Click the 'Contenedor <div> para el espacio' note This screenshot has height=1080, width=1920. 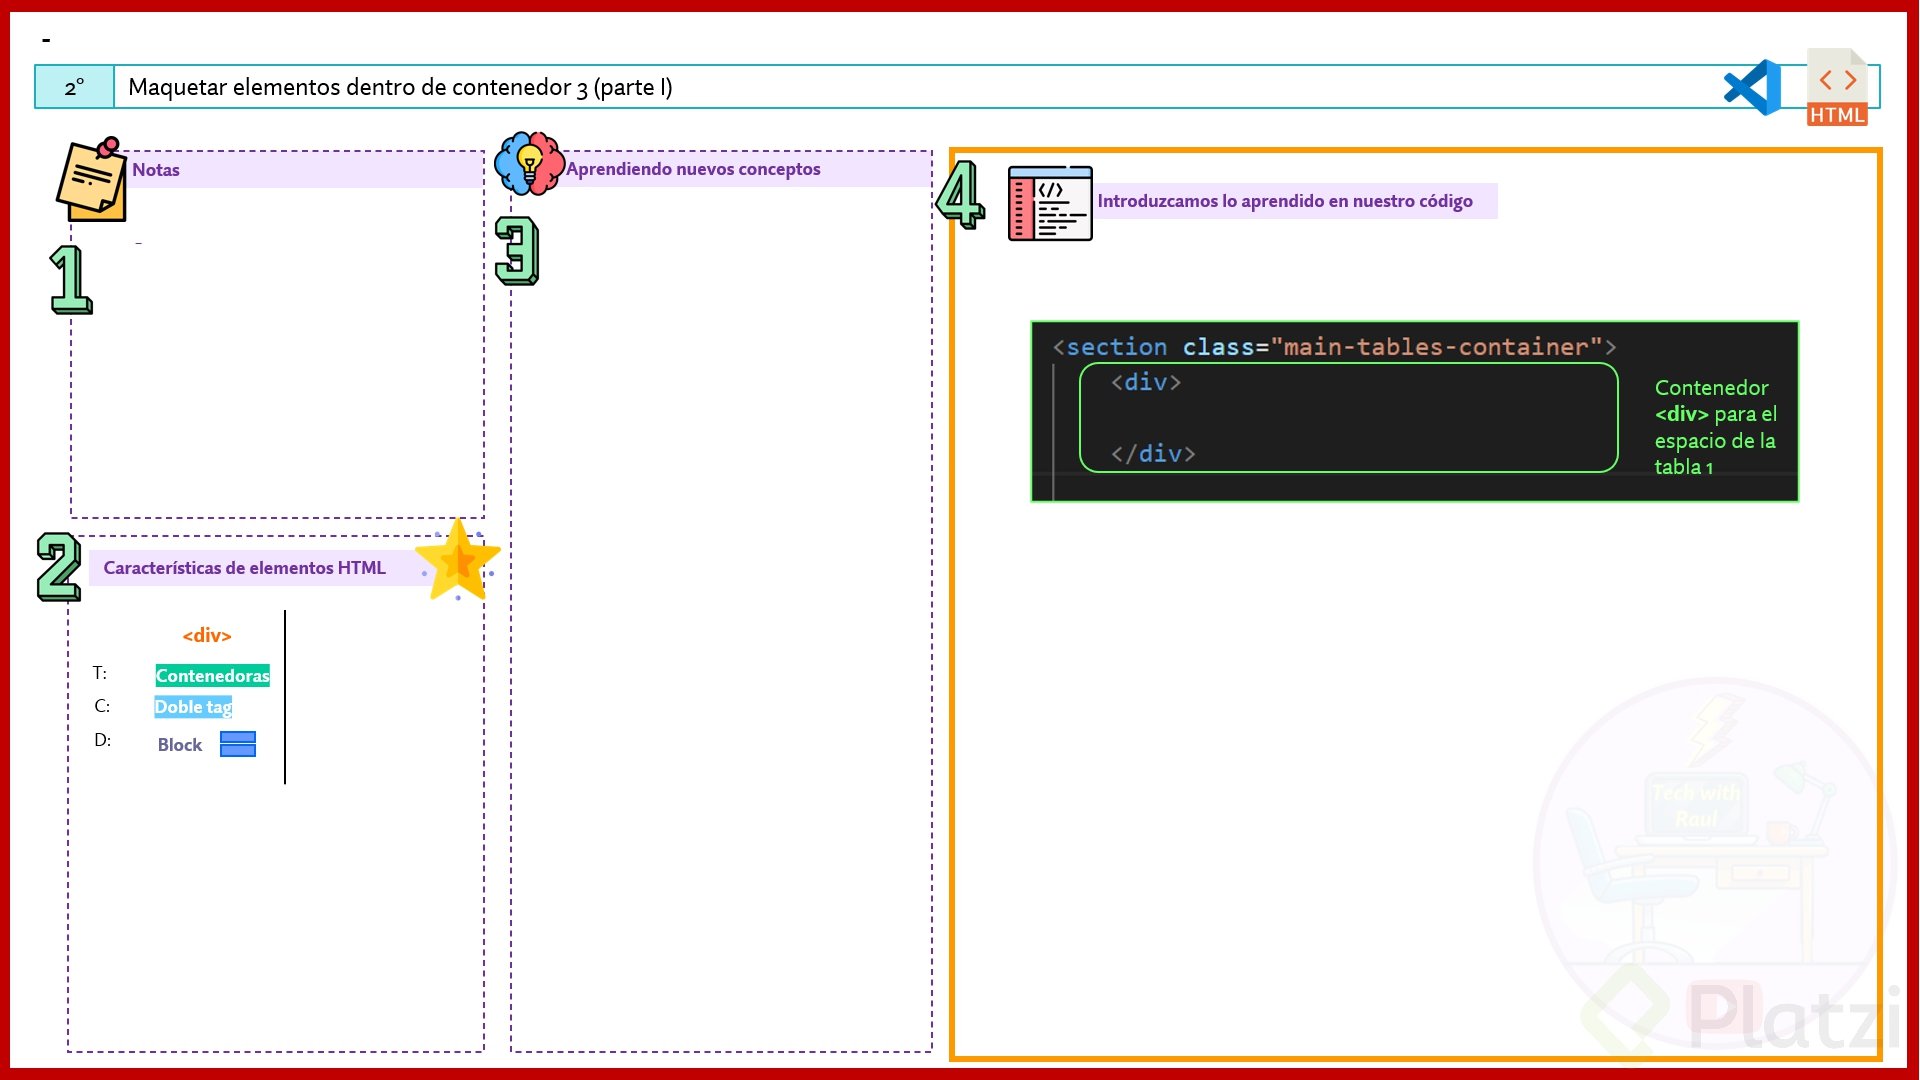(x=1715, y=427)
